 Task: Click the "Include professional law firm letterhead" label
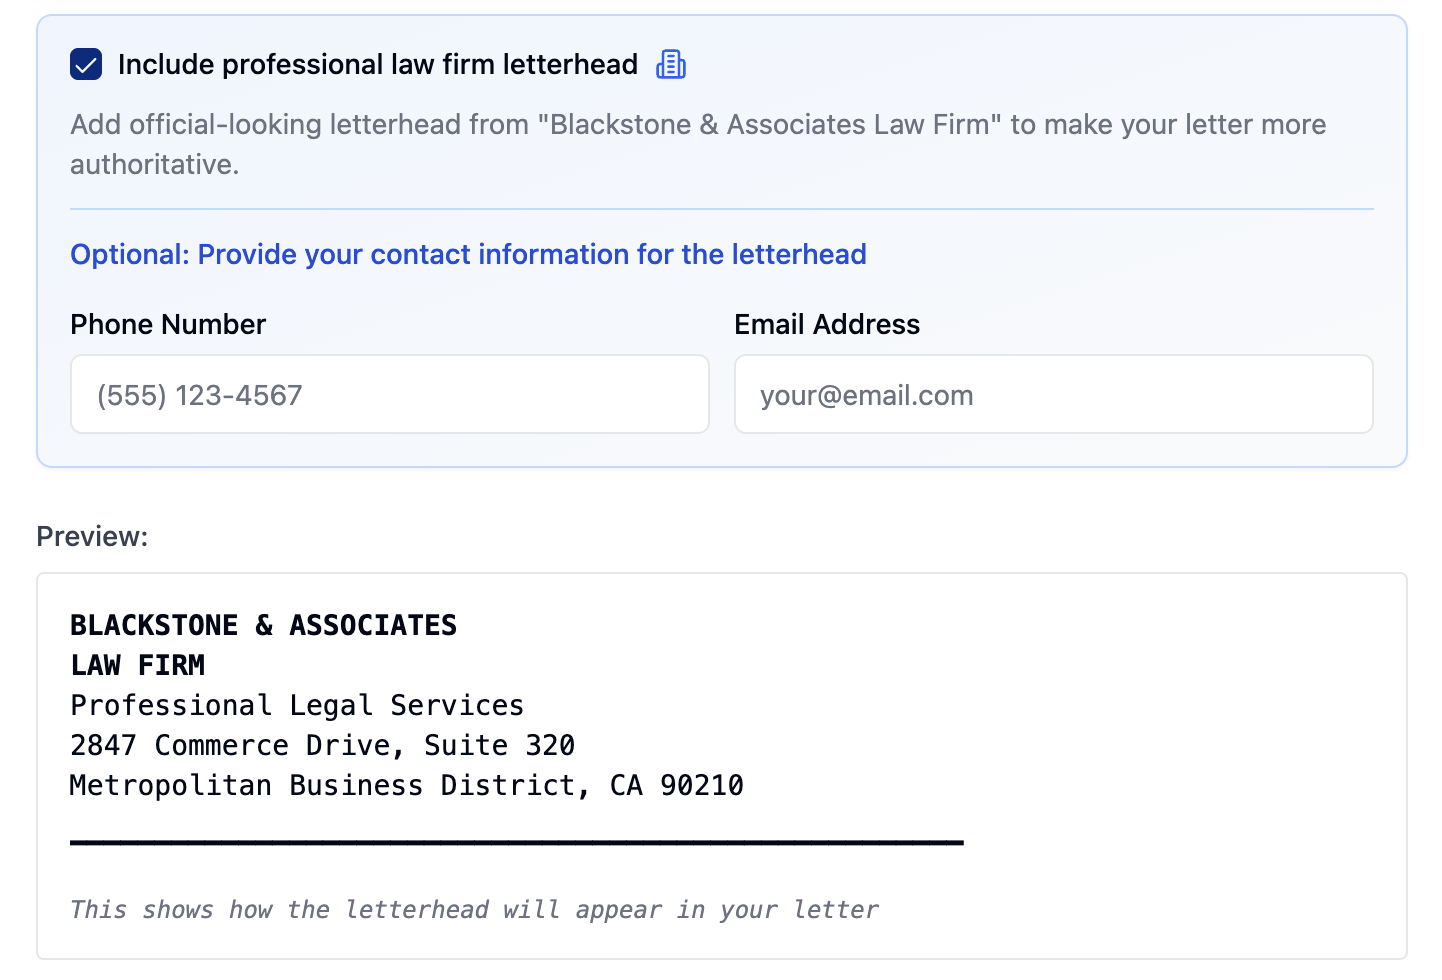378,65
